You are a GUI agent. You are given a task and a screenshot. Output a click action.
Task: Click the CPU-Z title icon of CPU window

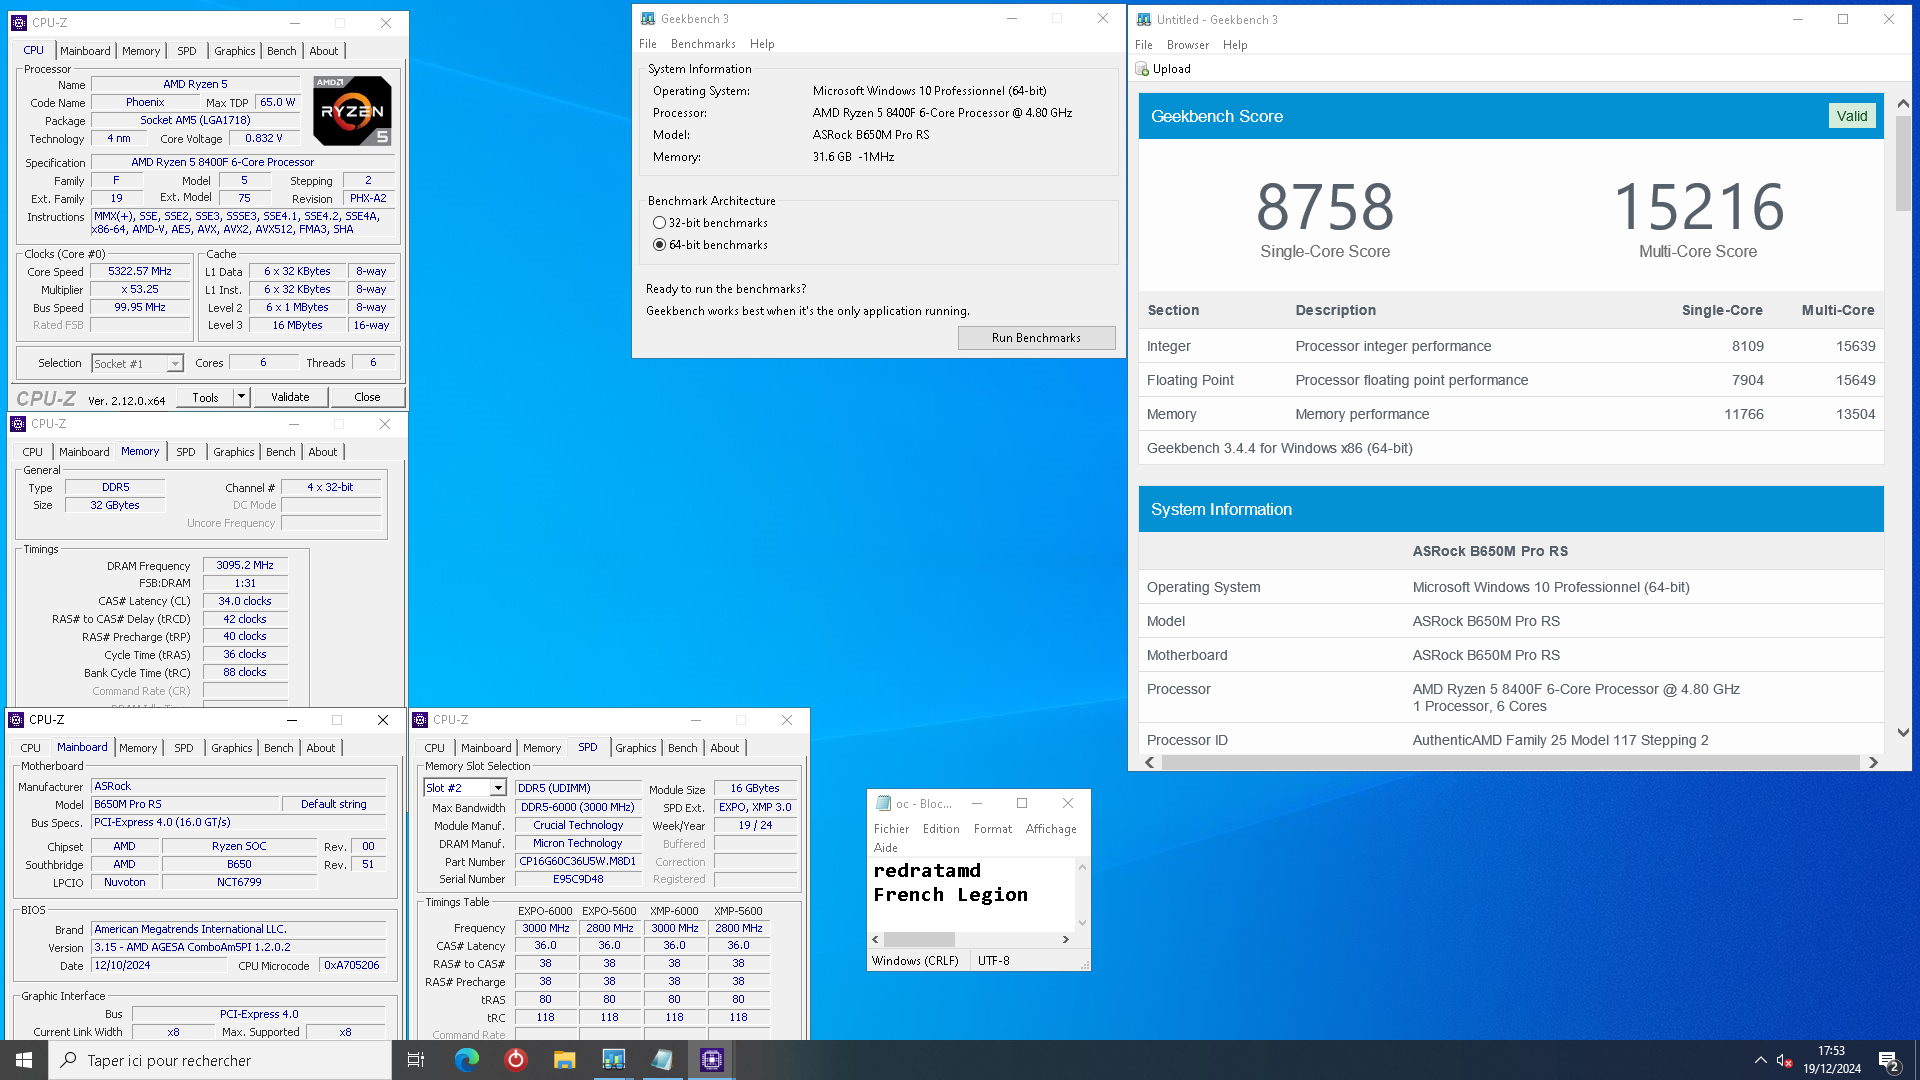(19, 22)
